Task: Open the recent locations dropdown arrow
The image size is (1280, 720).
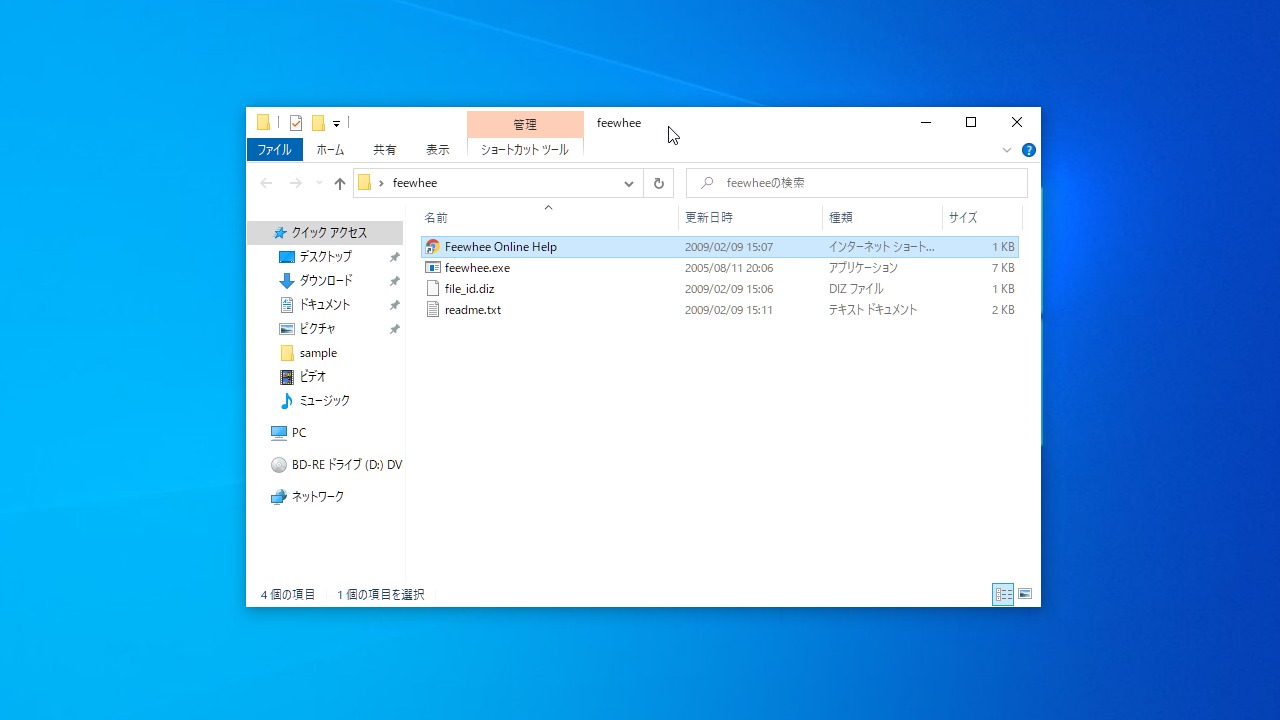Action: coord(319,183)
